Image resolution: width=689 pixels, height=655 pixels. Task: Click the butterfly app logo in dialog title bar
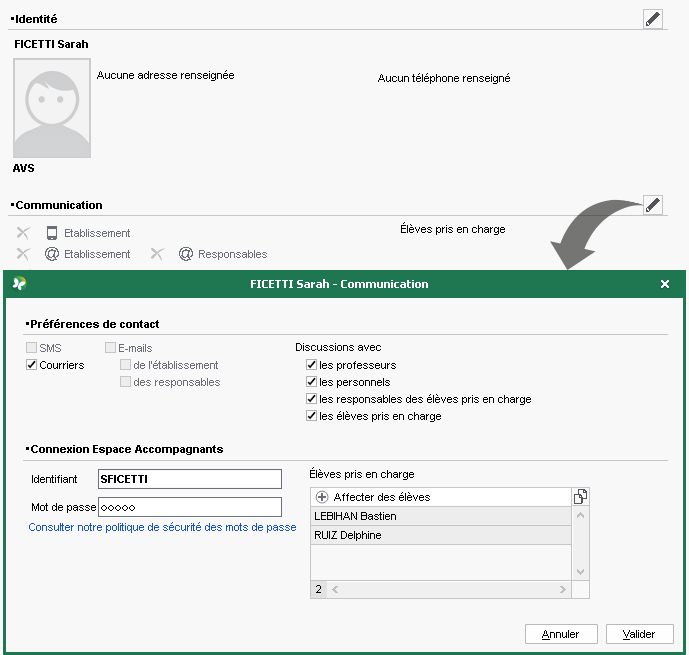19,284
